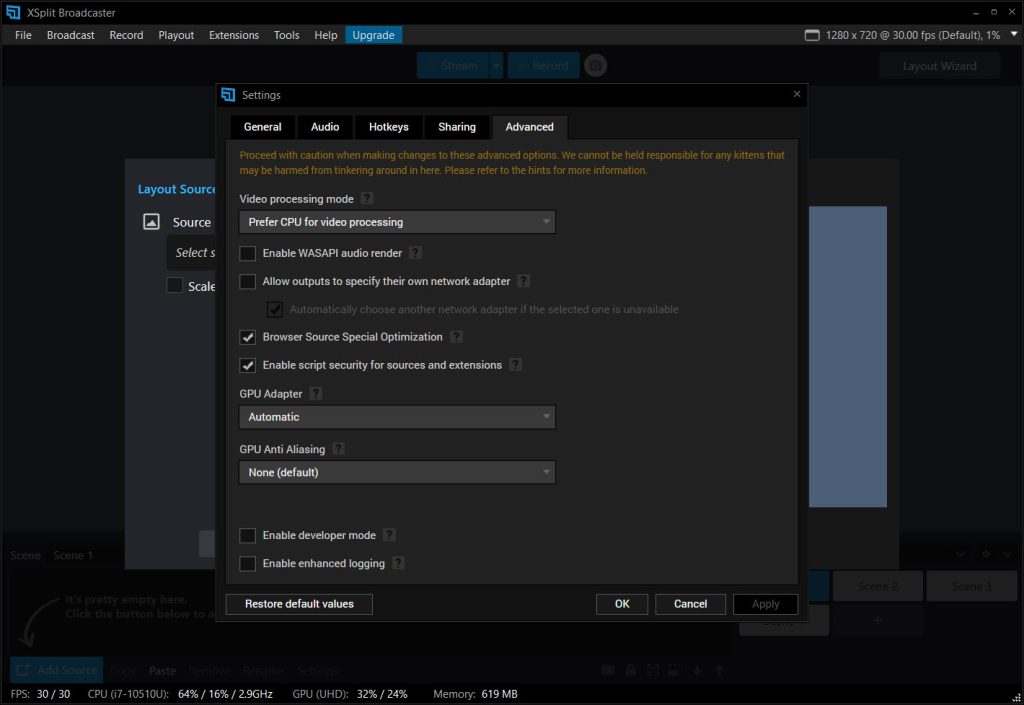Viewport: 1024px width, 705px height.
Task: Click the folder icon in sources toolbar
Action: 607,670
